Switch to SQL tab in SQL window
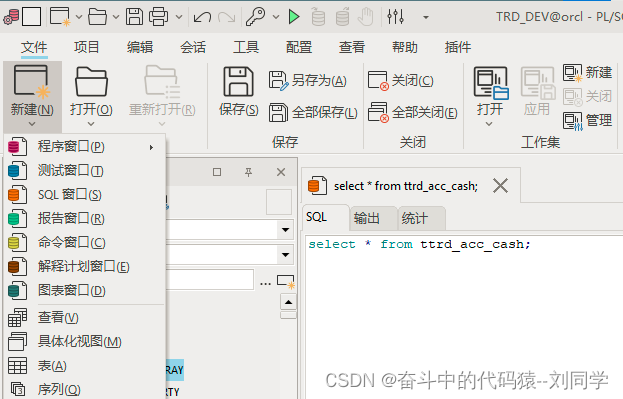Image resolution: width=623 pixels, height=399 pixels. pos(325,217)
